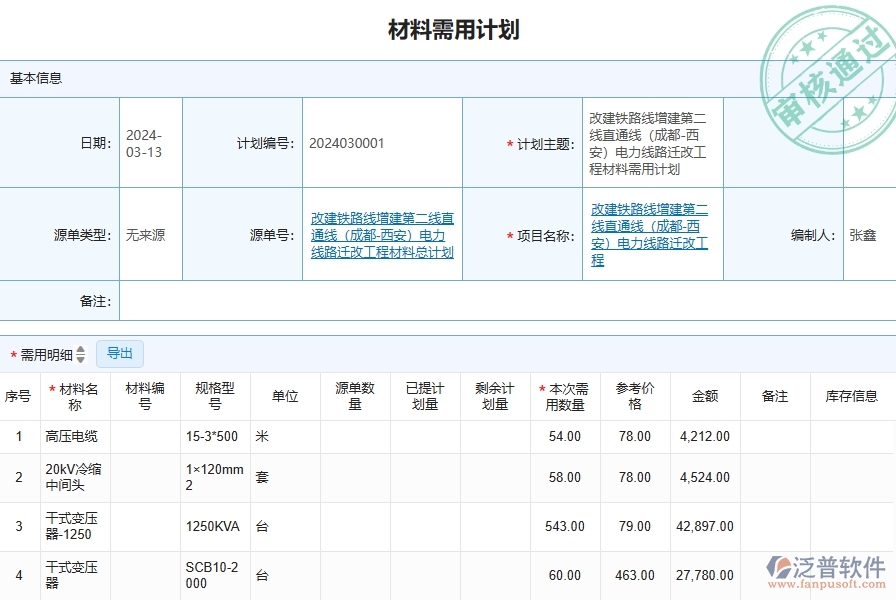The image size is (896, 600).
Task: Click the 导出 export button
Action: (120, 353)
